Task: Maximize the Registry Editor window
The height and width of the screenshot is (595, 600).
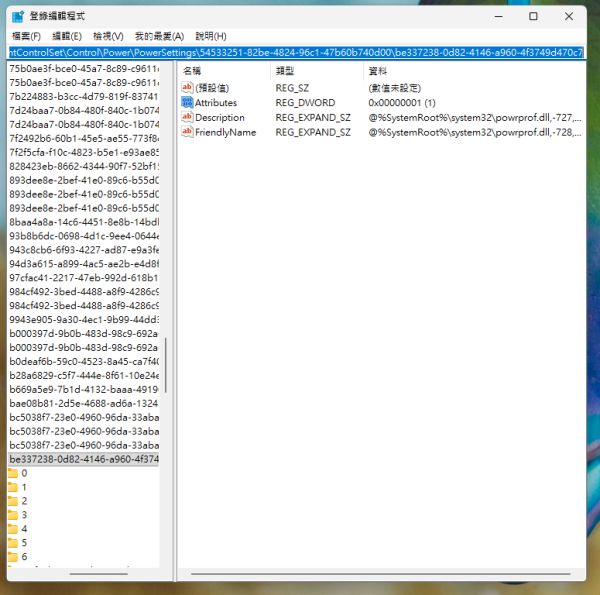Action: pos(533,16)
